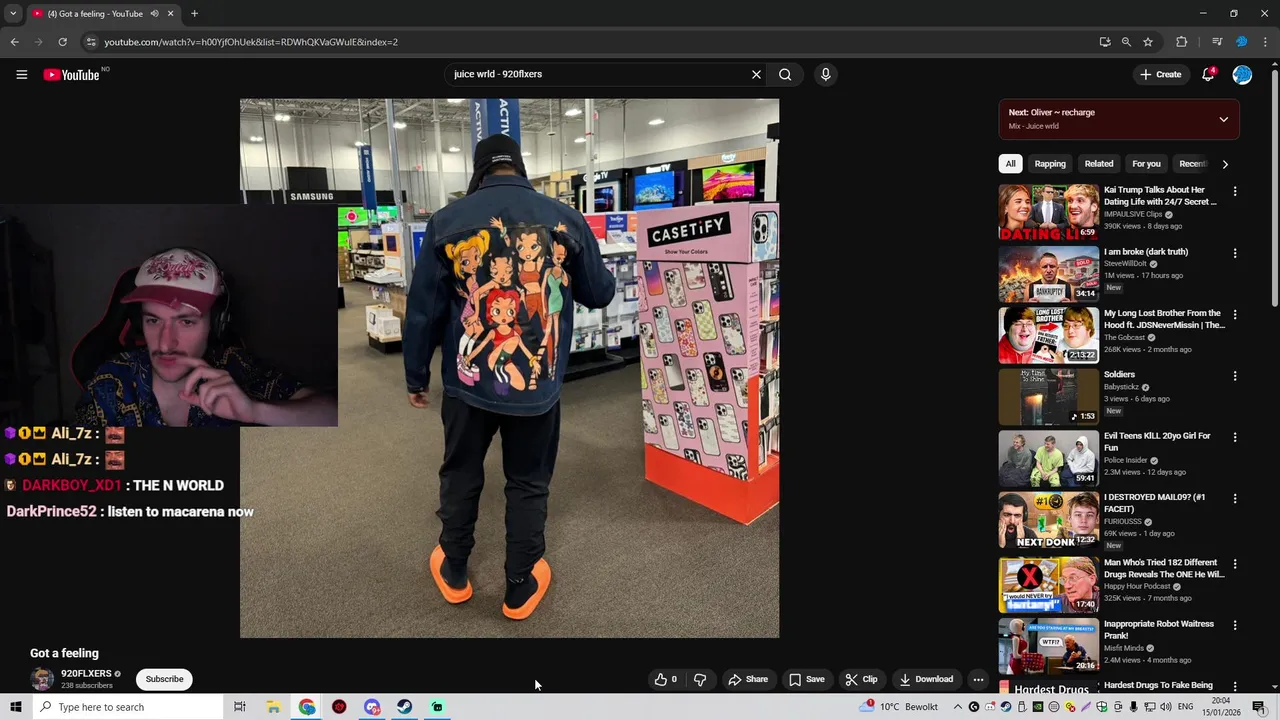Click the microphone icon in system tray
The height and width of the screenshot is (720, 1280).
1133,707
